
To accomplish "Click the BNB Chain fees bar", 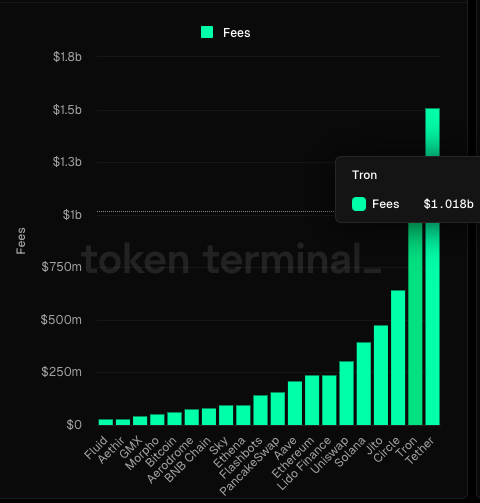I will [209, 417].
